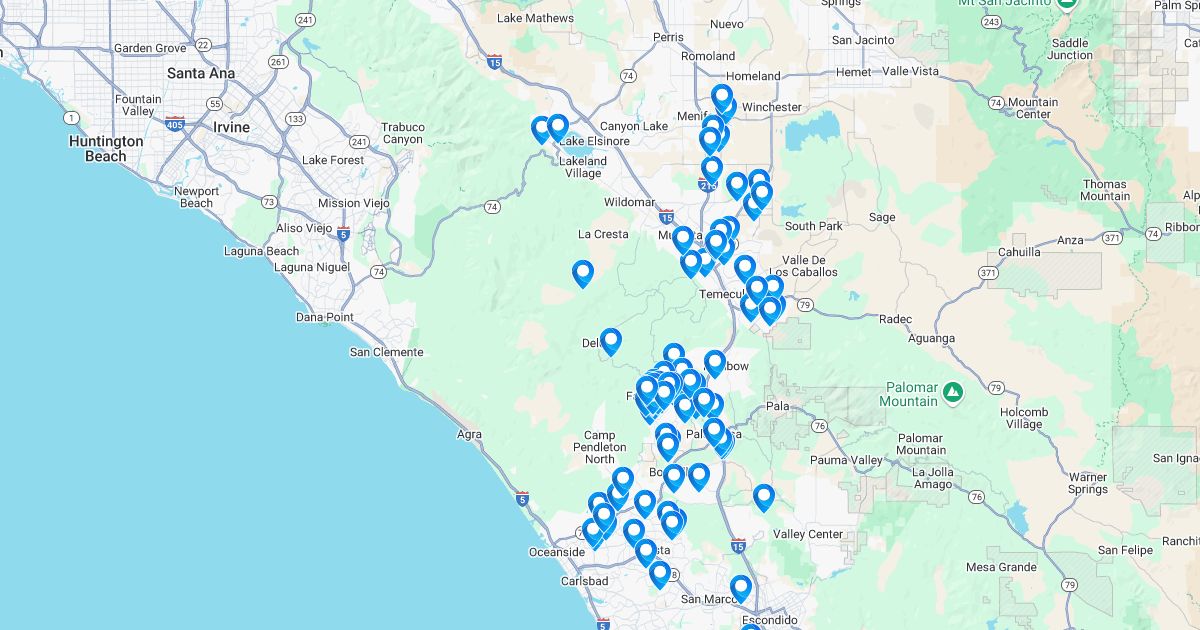Click the Route 133 shield near Irvine
The width and height of the screenshot is (1200, 630).
(x=295, y=118)
